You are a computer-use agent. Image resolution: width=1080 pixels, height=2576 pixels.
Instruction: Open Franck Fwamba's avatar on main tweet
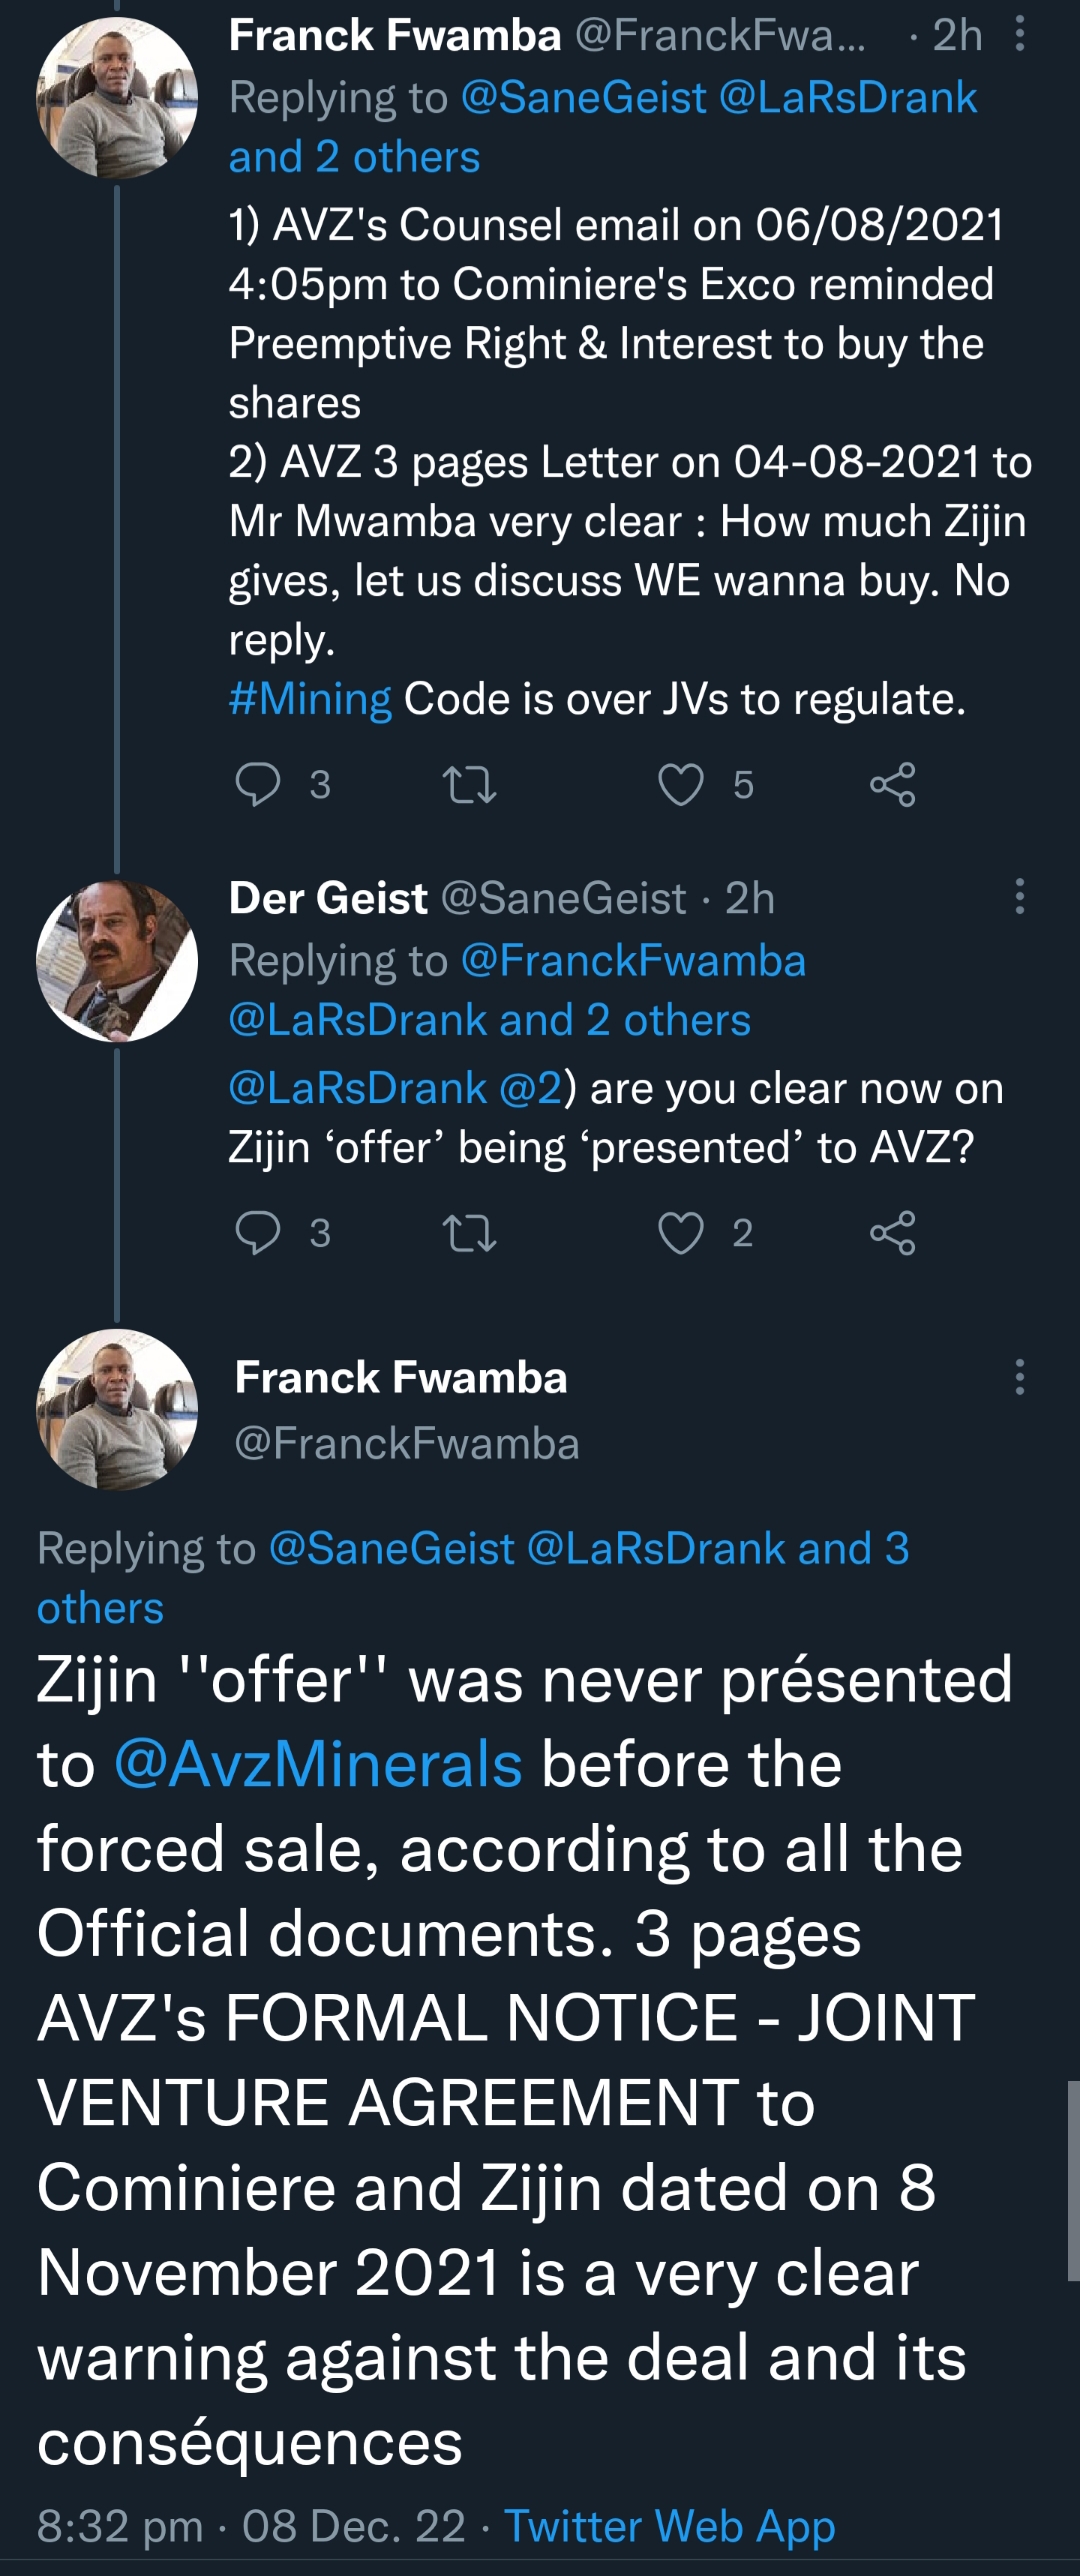[x=117, y=1409]
